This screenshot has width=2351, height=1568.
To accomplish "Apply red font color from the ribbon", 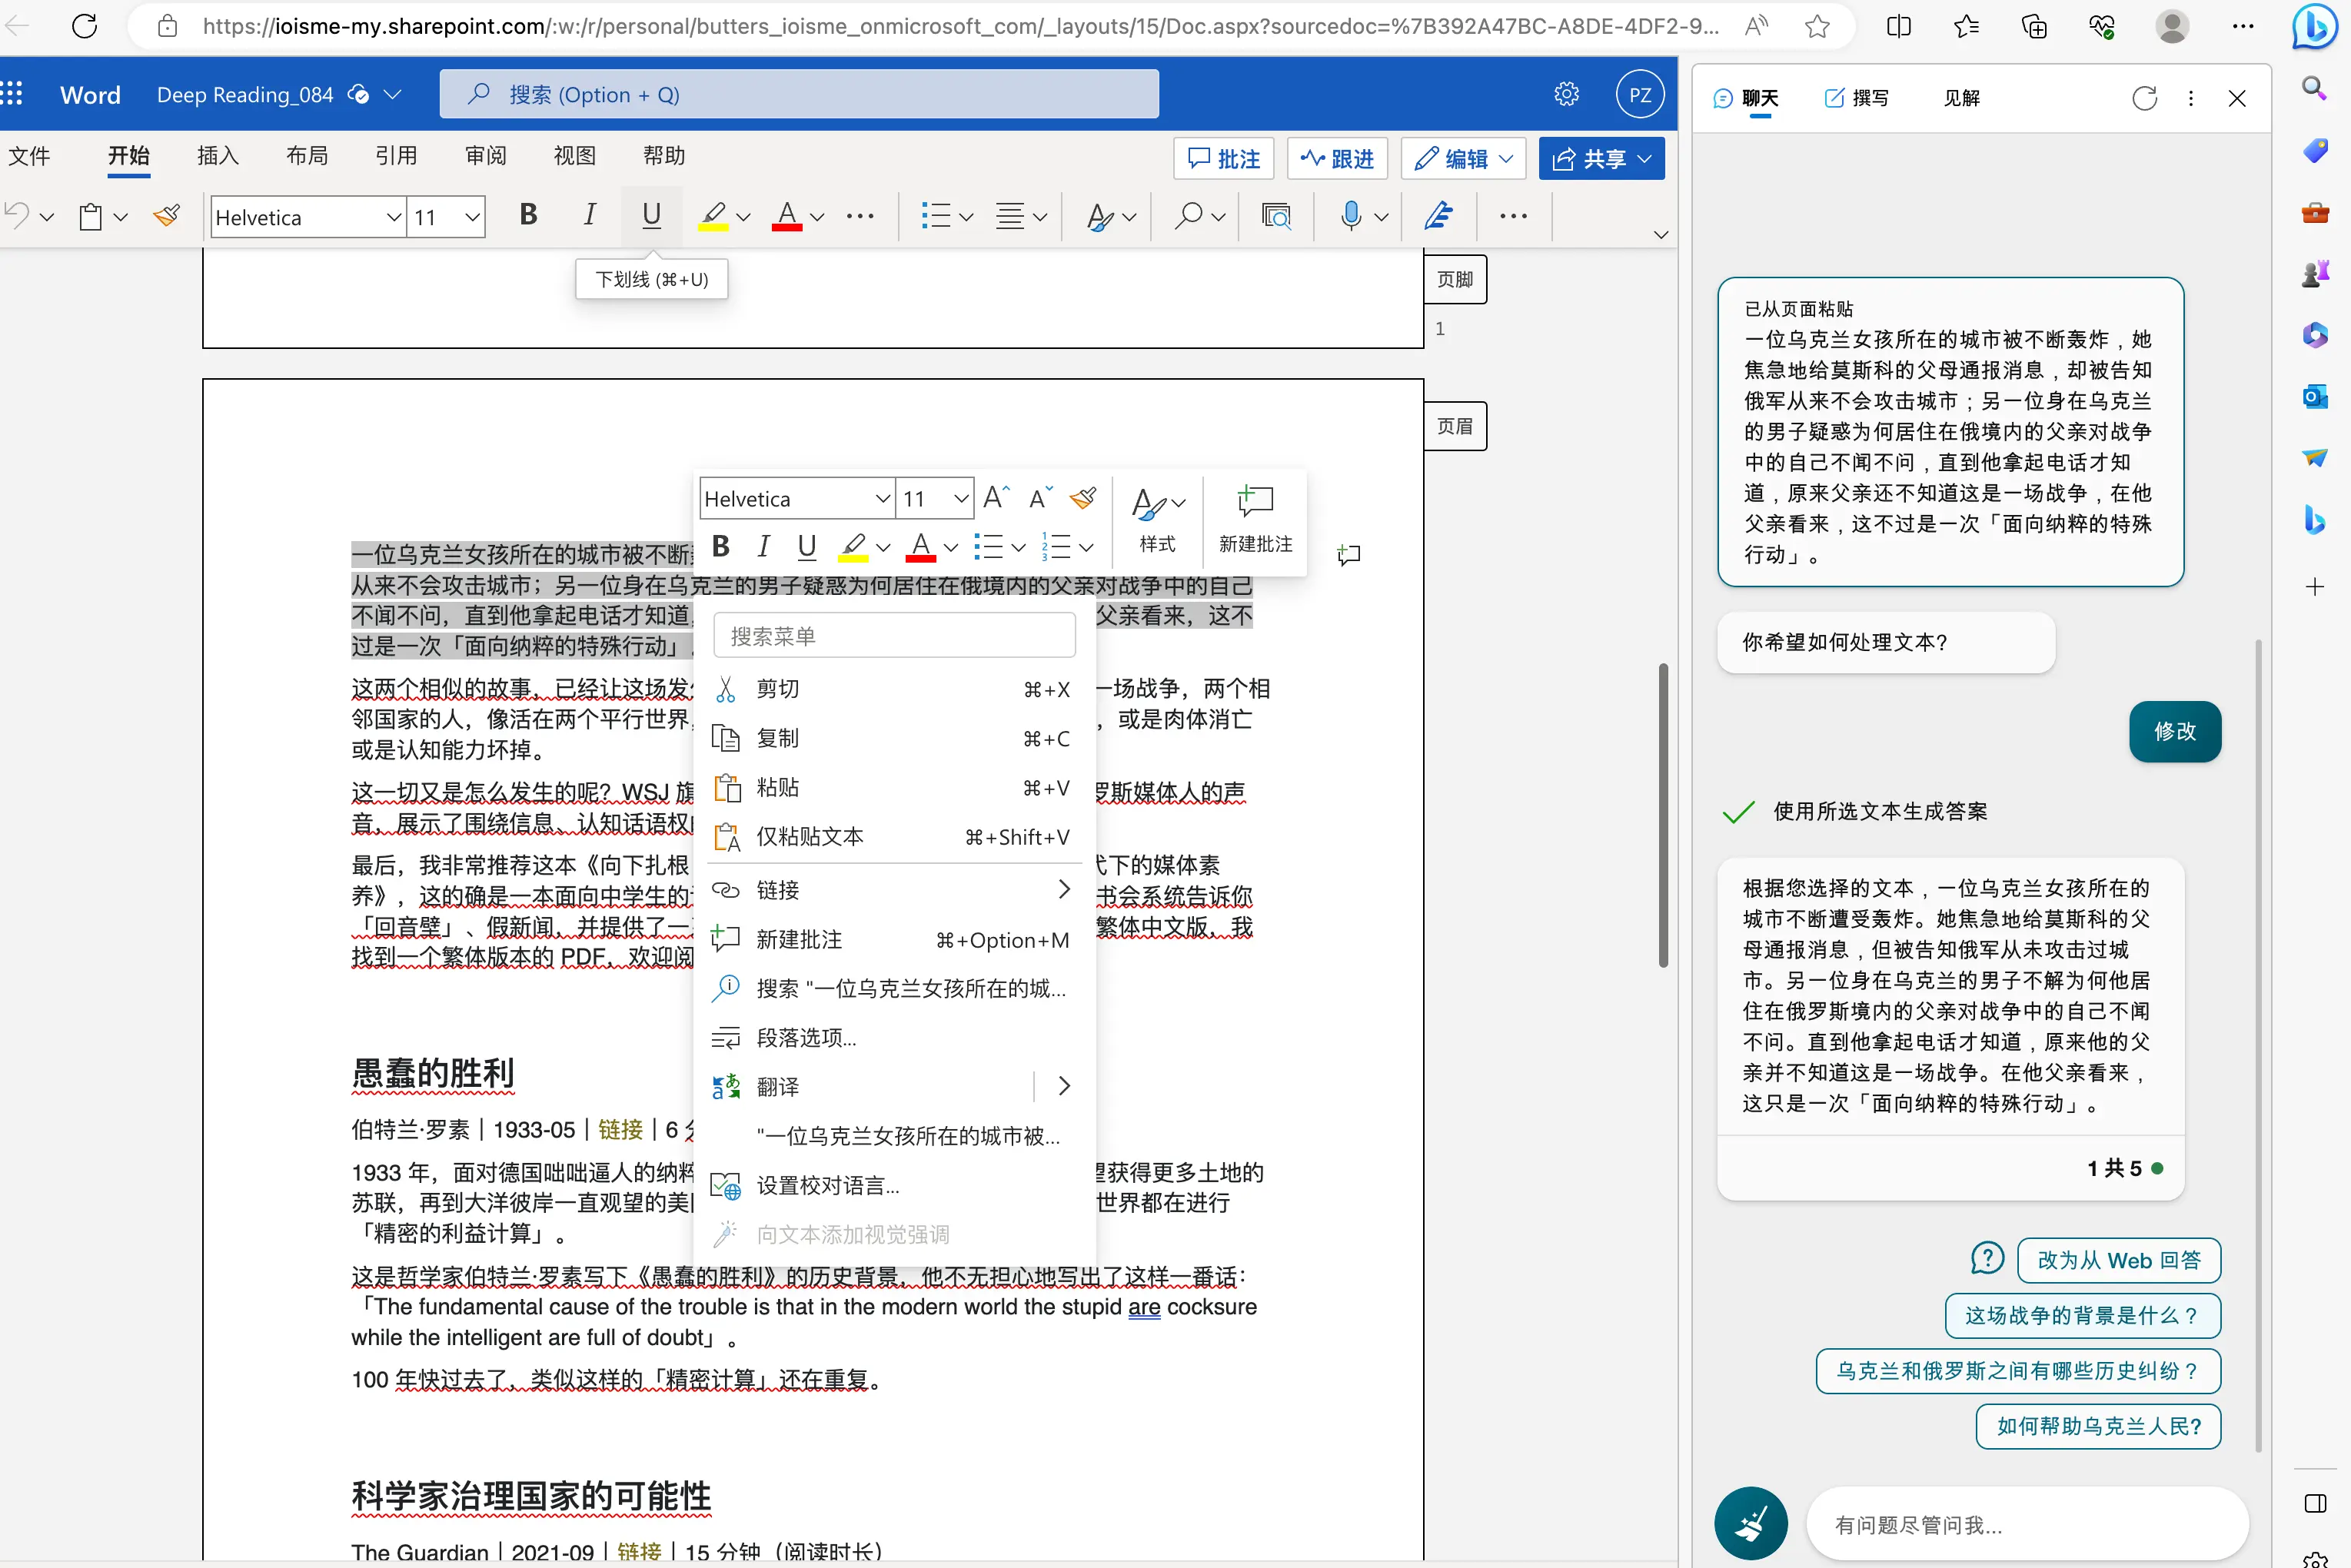I will [787, 215].
